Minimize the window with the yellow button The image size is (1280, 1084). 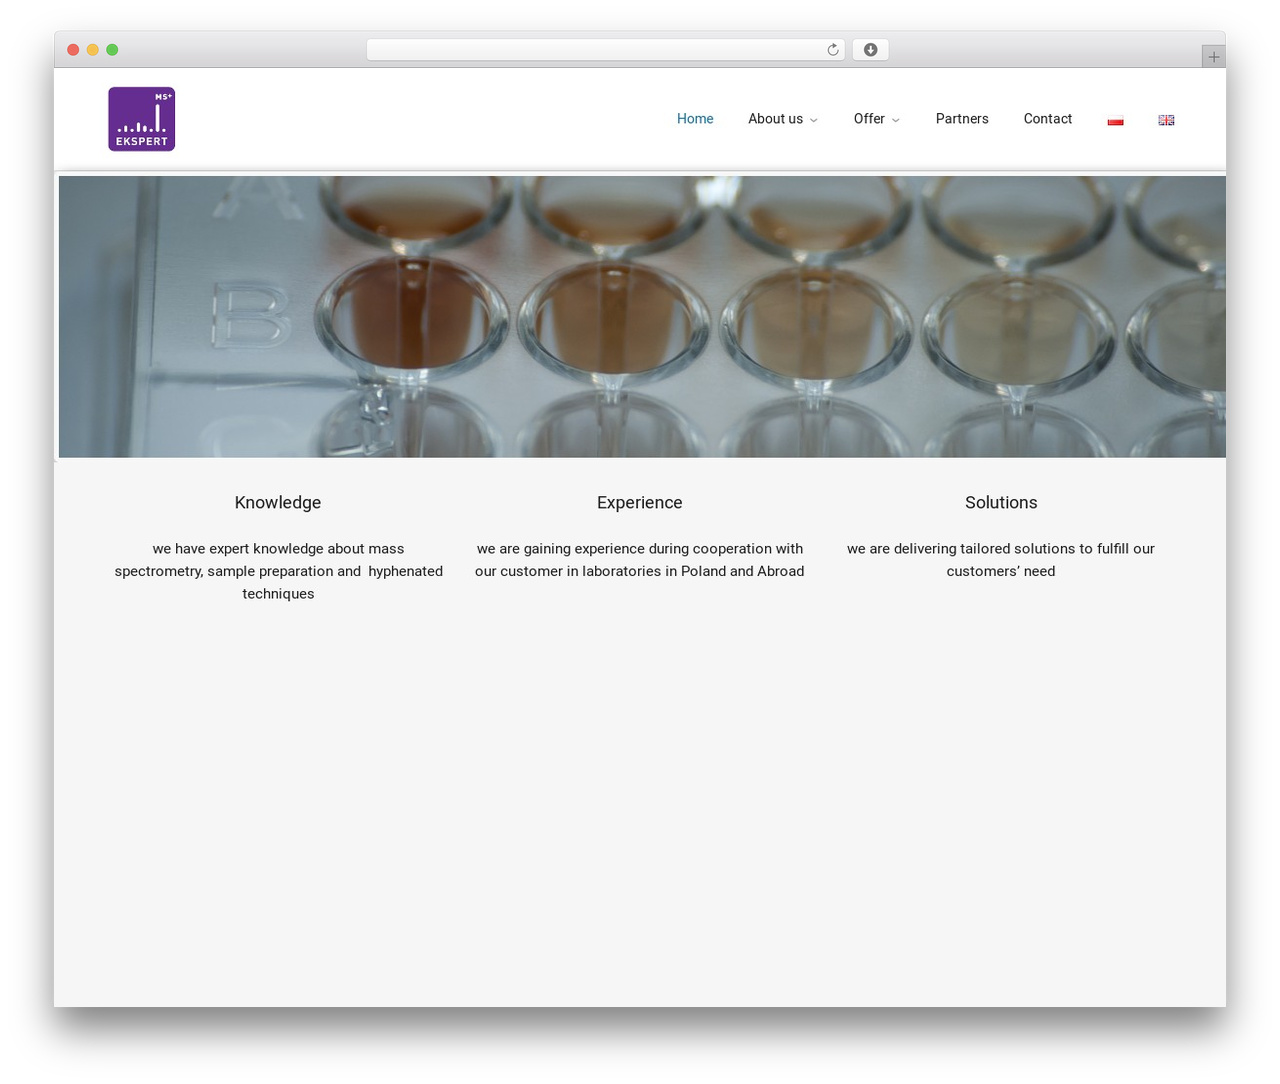coord(92,50)
